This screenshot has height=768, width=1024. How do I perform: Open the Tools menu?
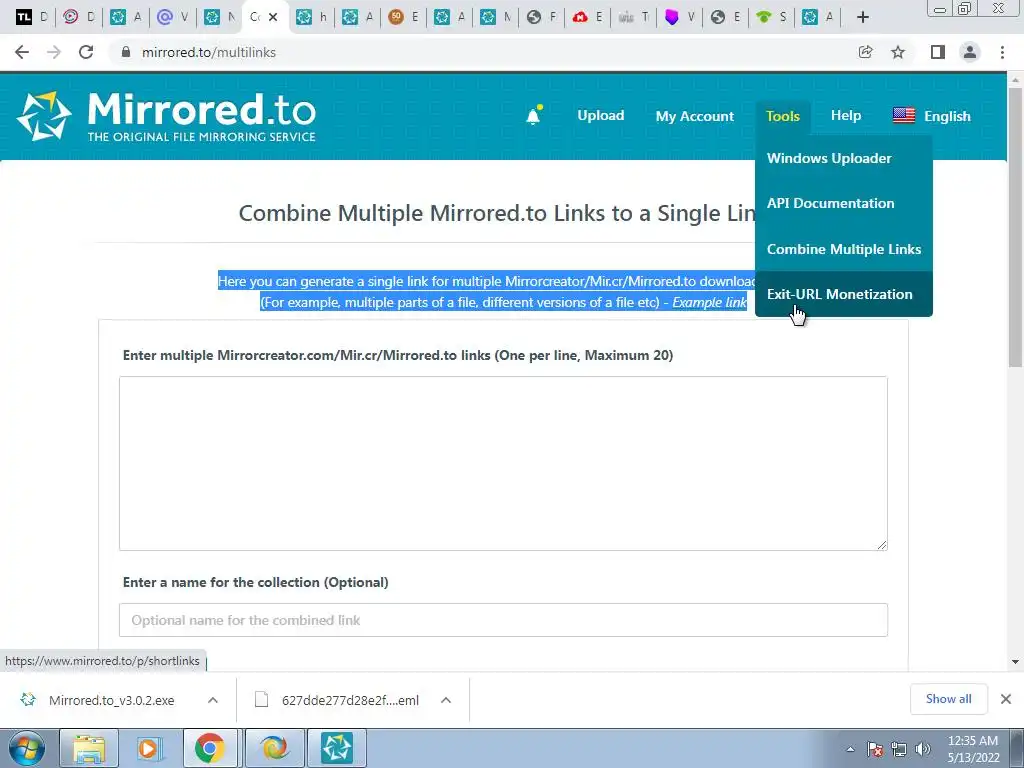click(782, 116)
